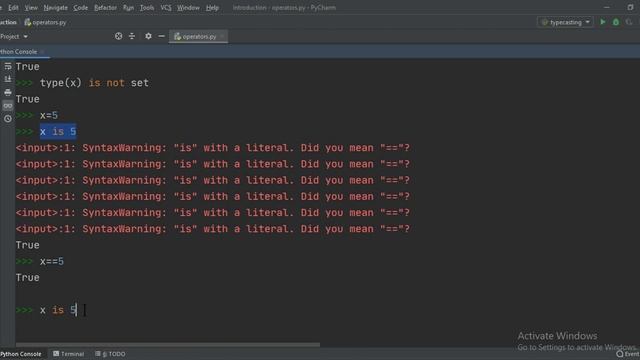Screen dimensions: 640x360
Task: Click the 'type(x) is not set' line
Action: pyautogui.click(x=94, y=83)
